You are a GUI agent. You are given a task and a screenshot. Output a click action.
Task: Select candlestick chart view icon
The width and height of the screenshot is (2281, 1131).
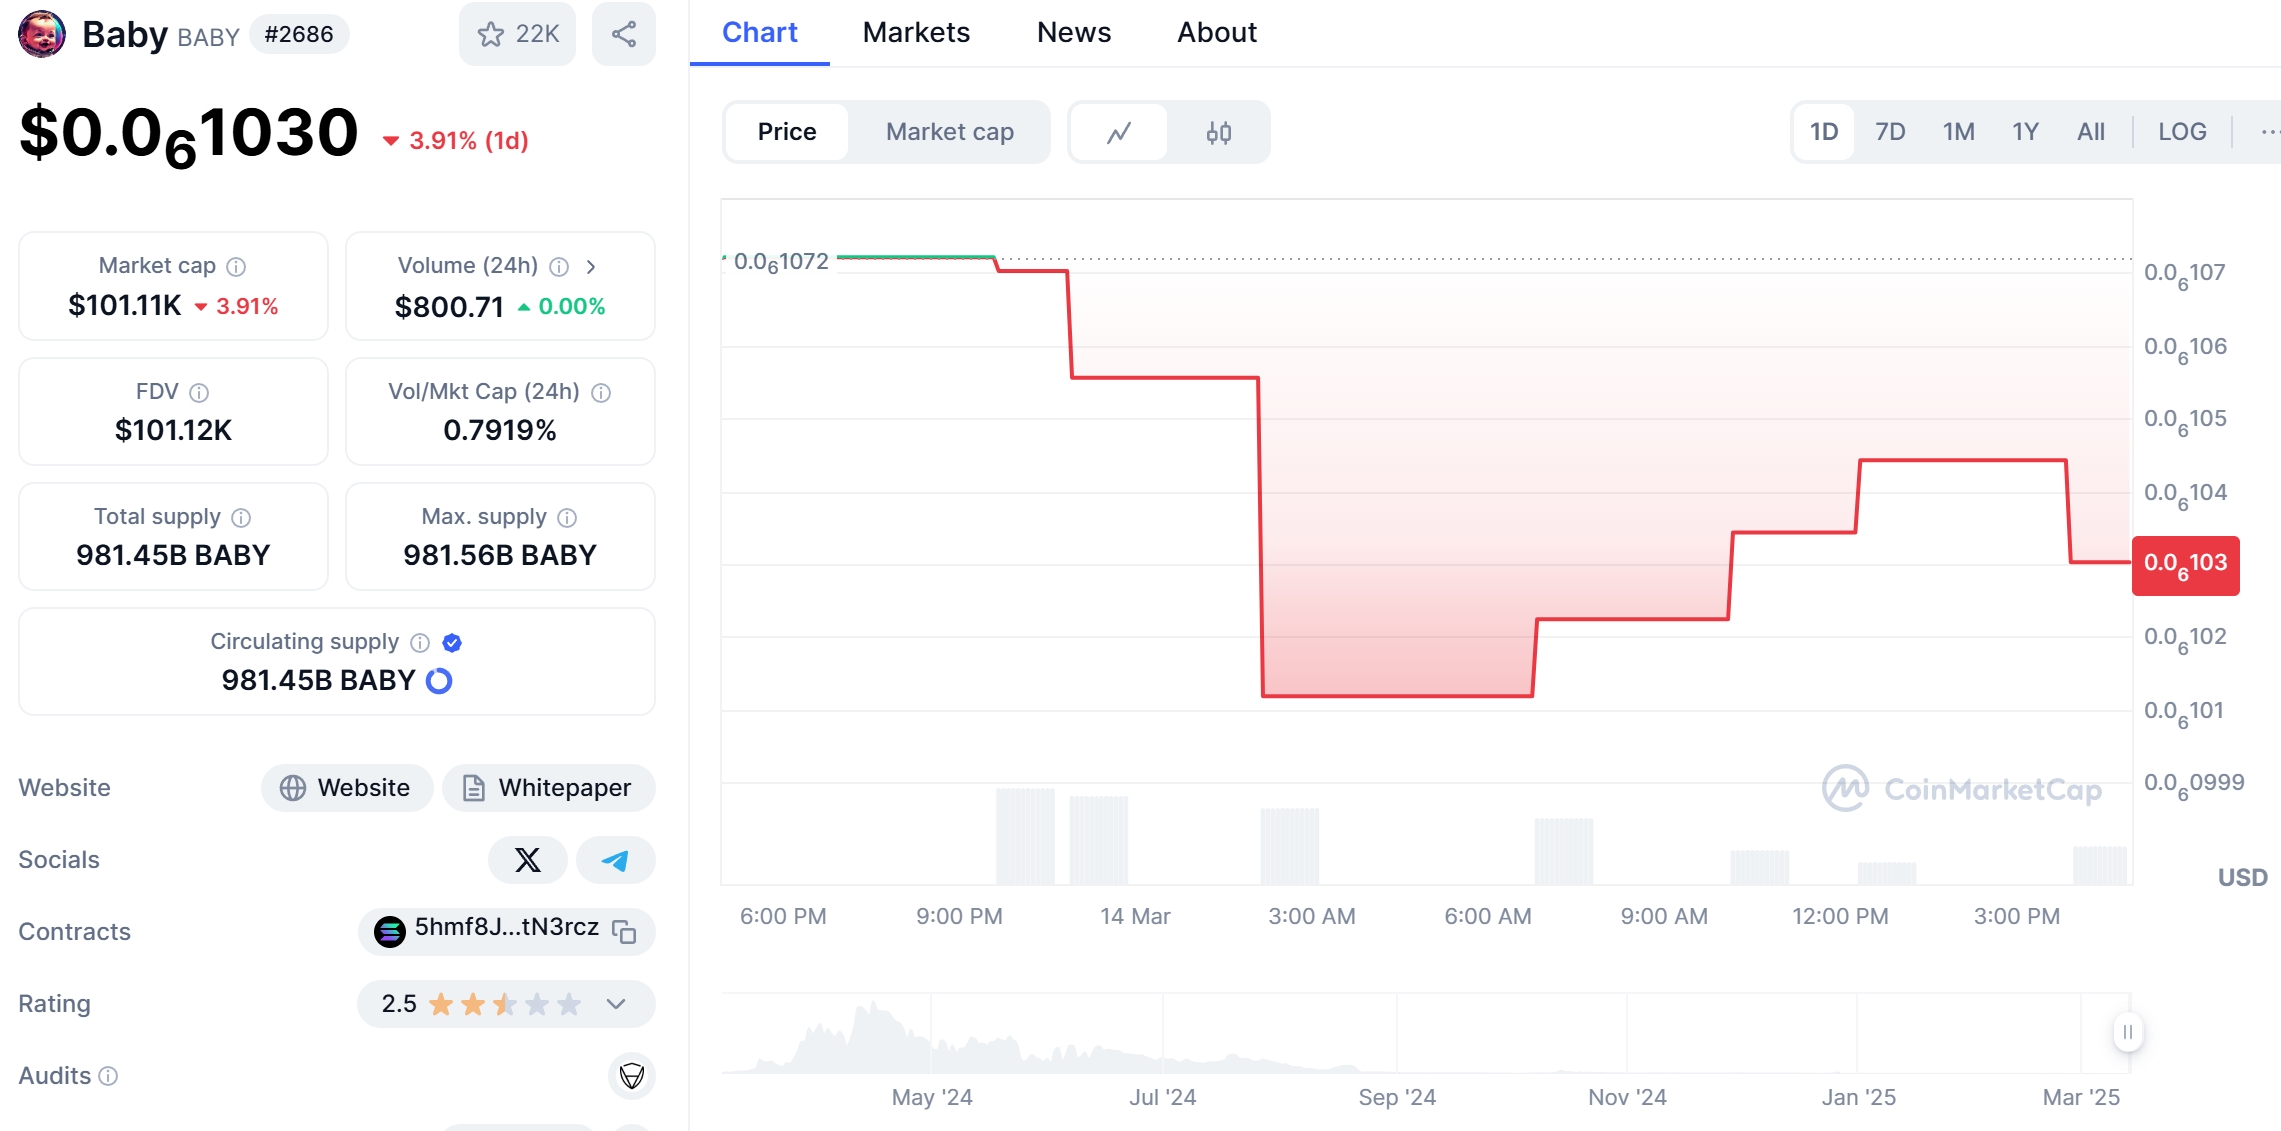(1219, 132)
